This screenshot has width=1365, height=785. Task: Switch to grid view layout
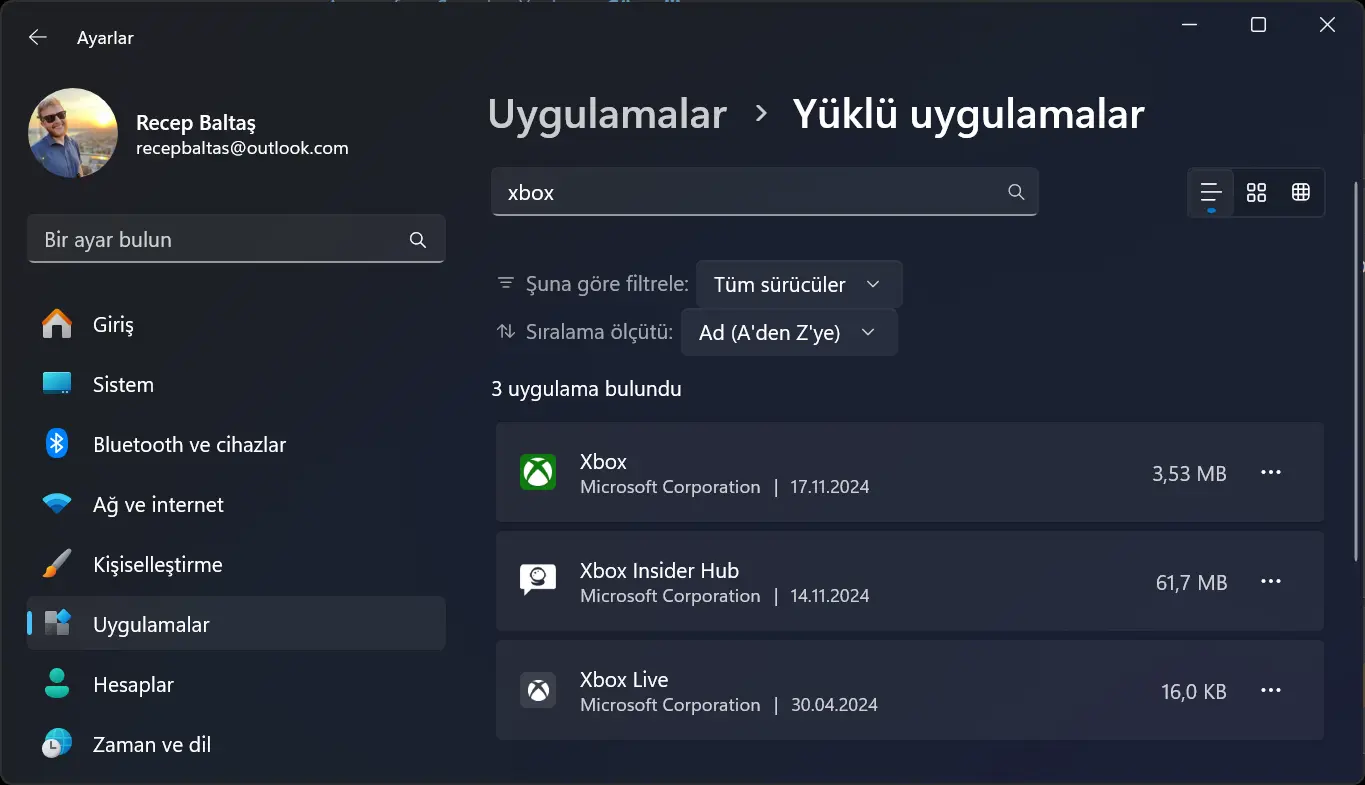(1256, 192)
